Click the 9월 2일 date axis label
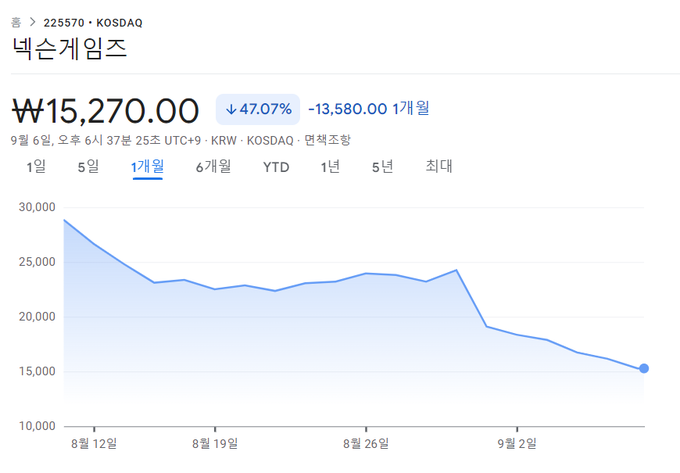This screenshot has height=473, width=680. point(519,441)
